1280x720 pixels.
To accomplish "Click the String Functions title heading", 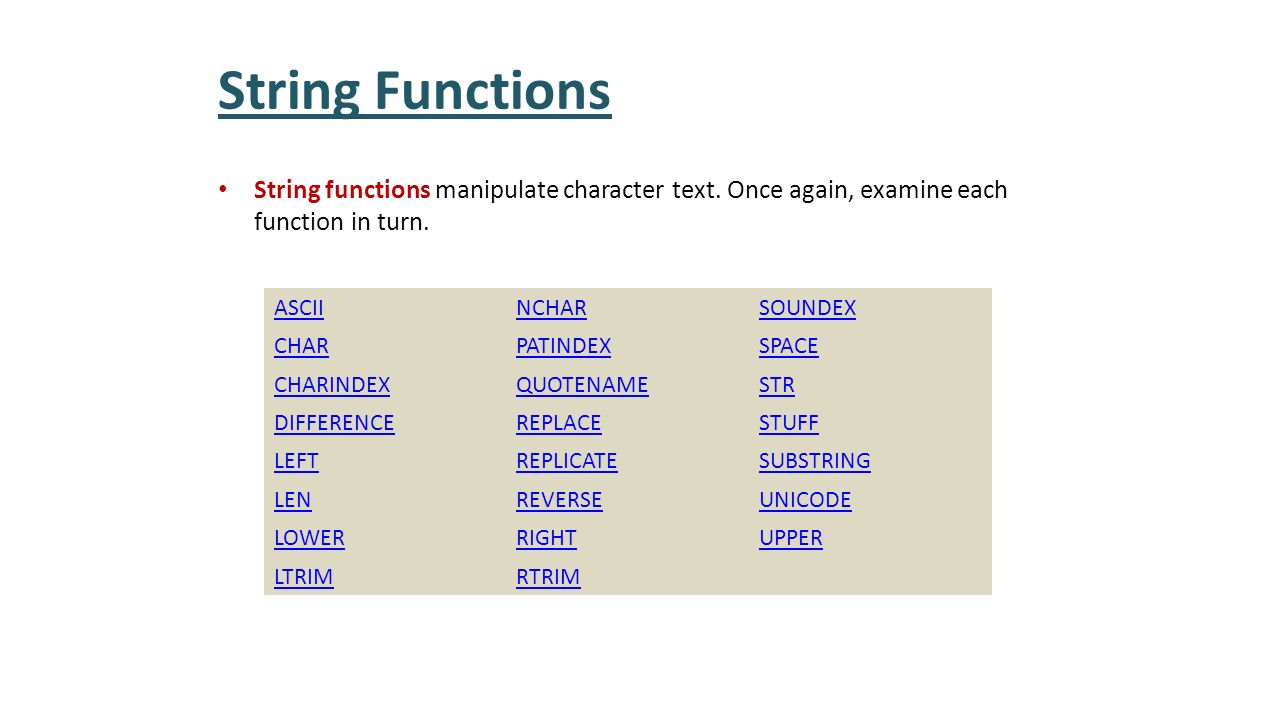I will coord(415,92).
